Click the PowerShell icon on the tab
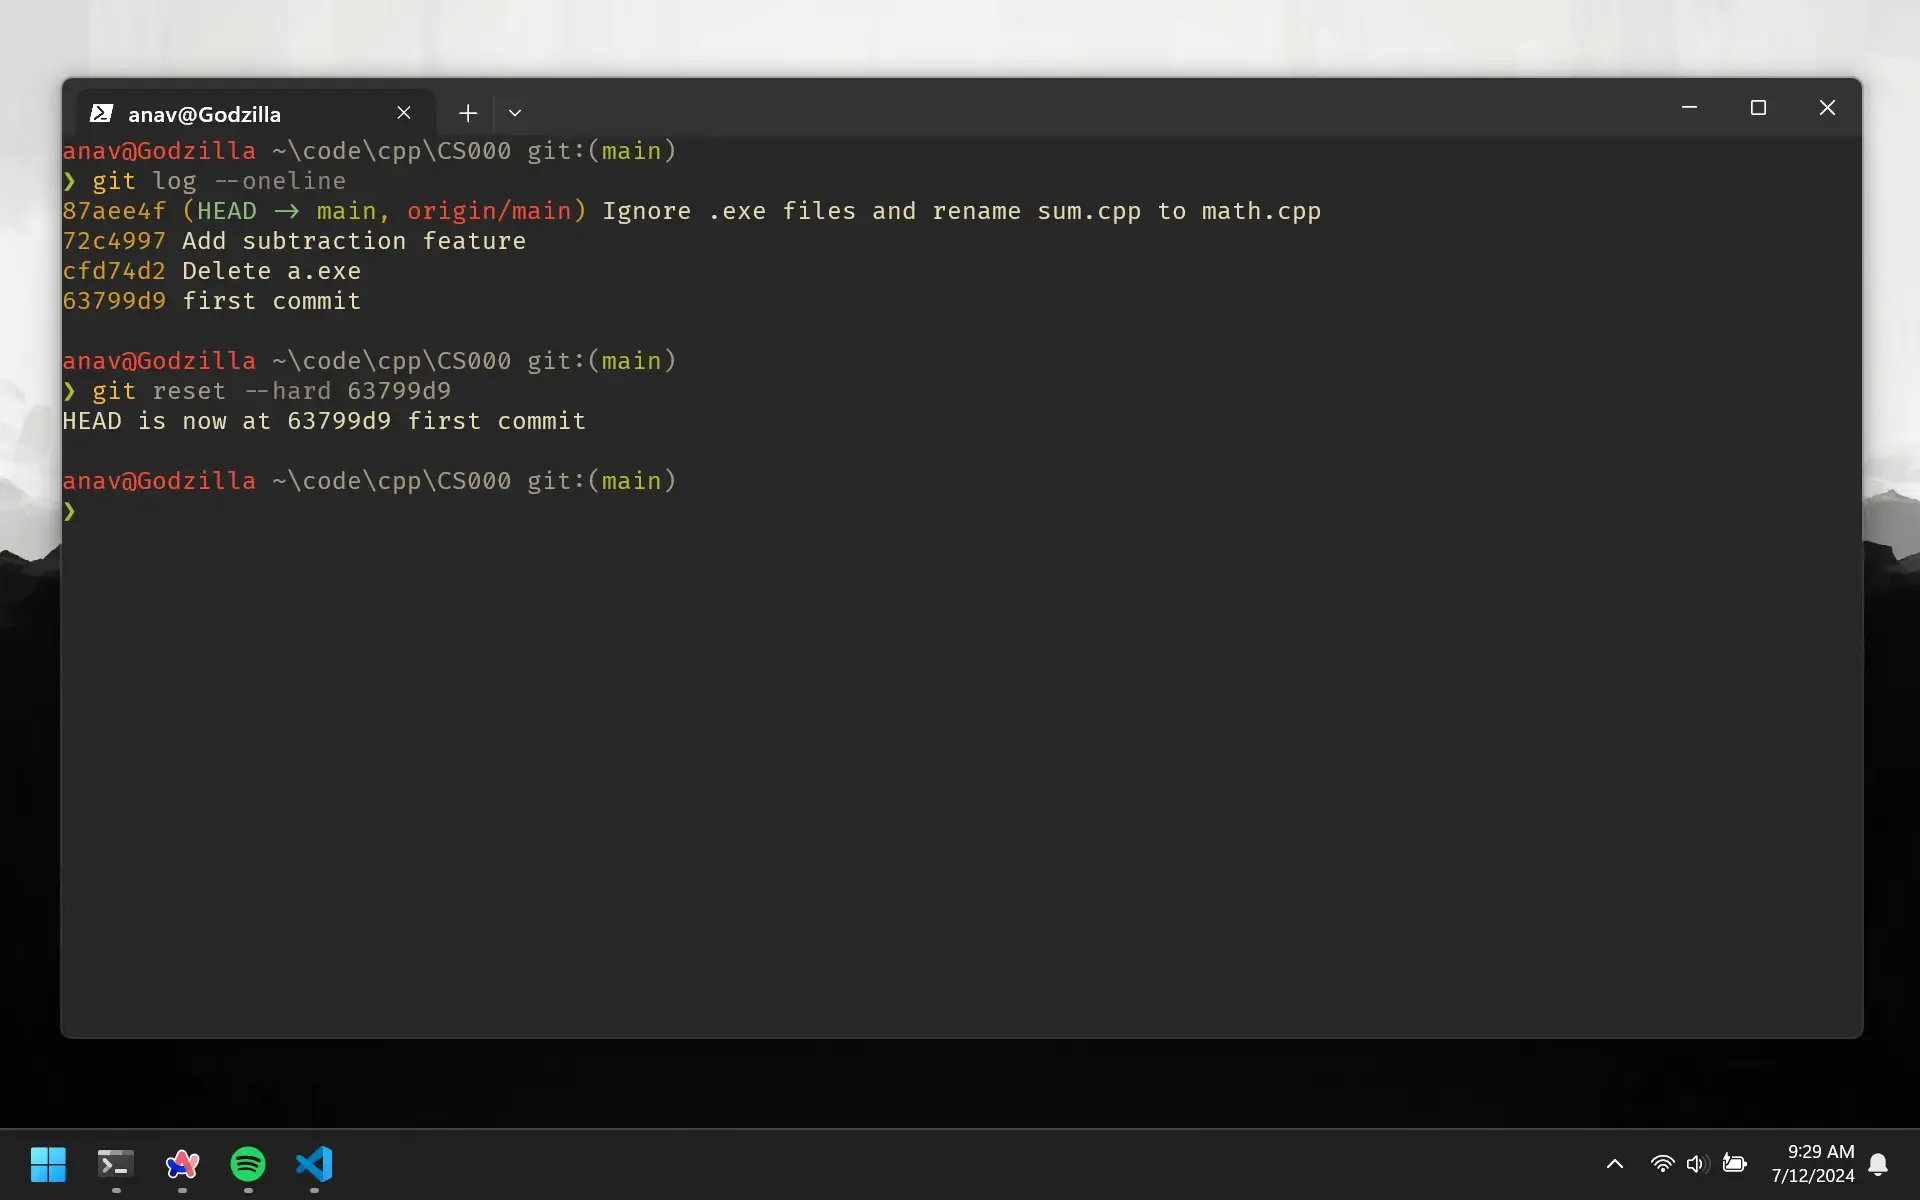 [101, 113]
